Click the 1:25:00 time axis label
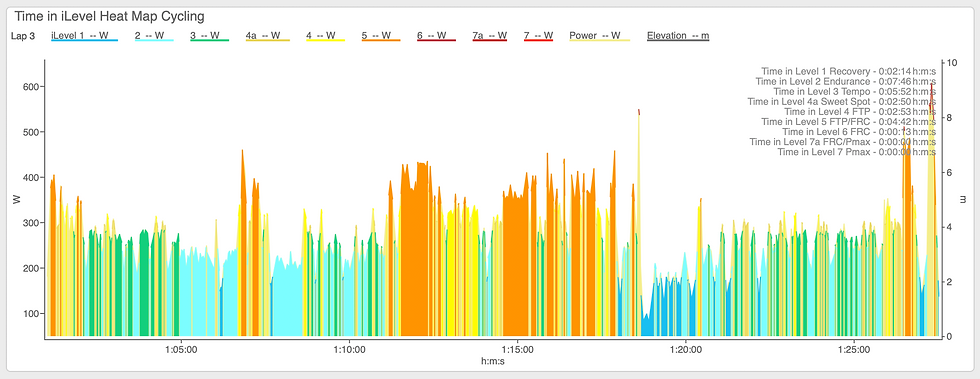The image size is (980, 379). pyautogui.click(x=854, y=350)
